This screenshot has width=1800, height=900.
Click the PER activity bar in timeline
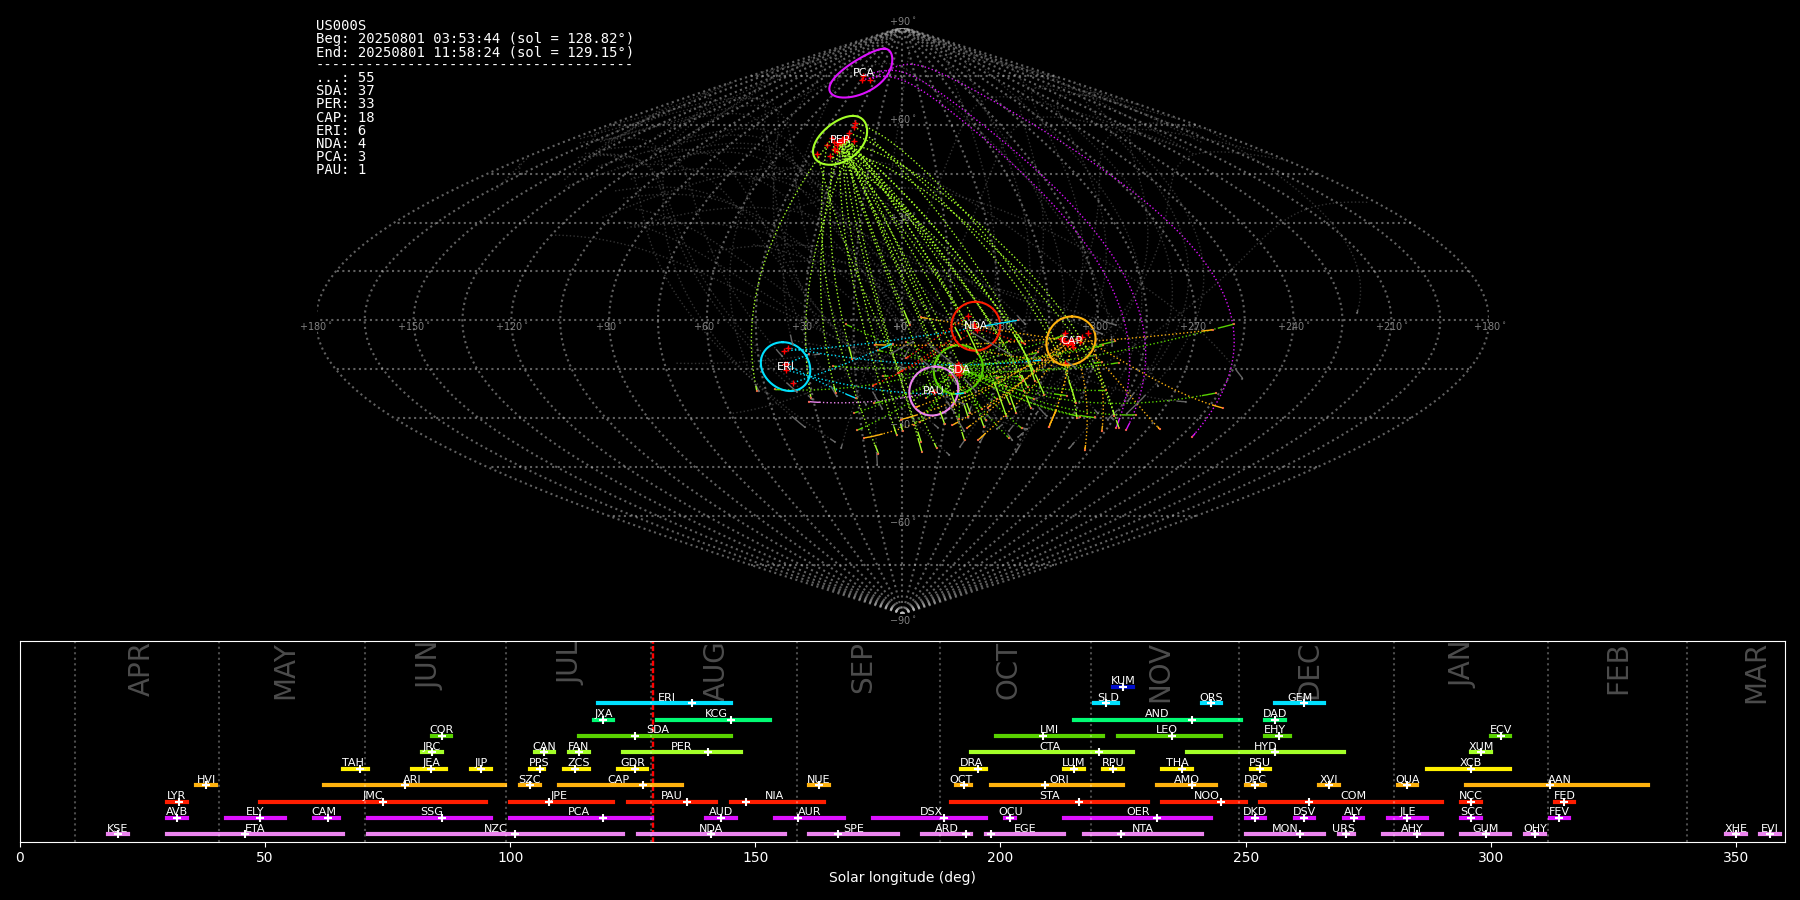pyautogui.click(x=682, y=752)
